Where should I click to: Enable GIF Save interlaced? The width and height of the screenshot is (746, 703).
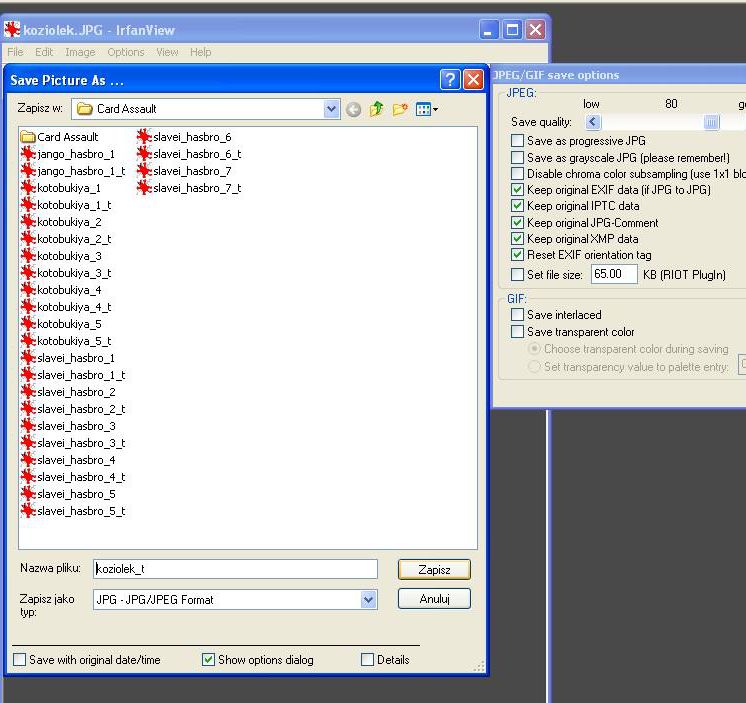click(x=517, y=315)
